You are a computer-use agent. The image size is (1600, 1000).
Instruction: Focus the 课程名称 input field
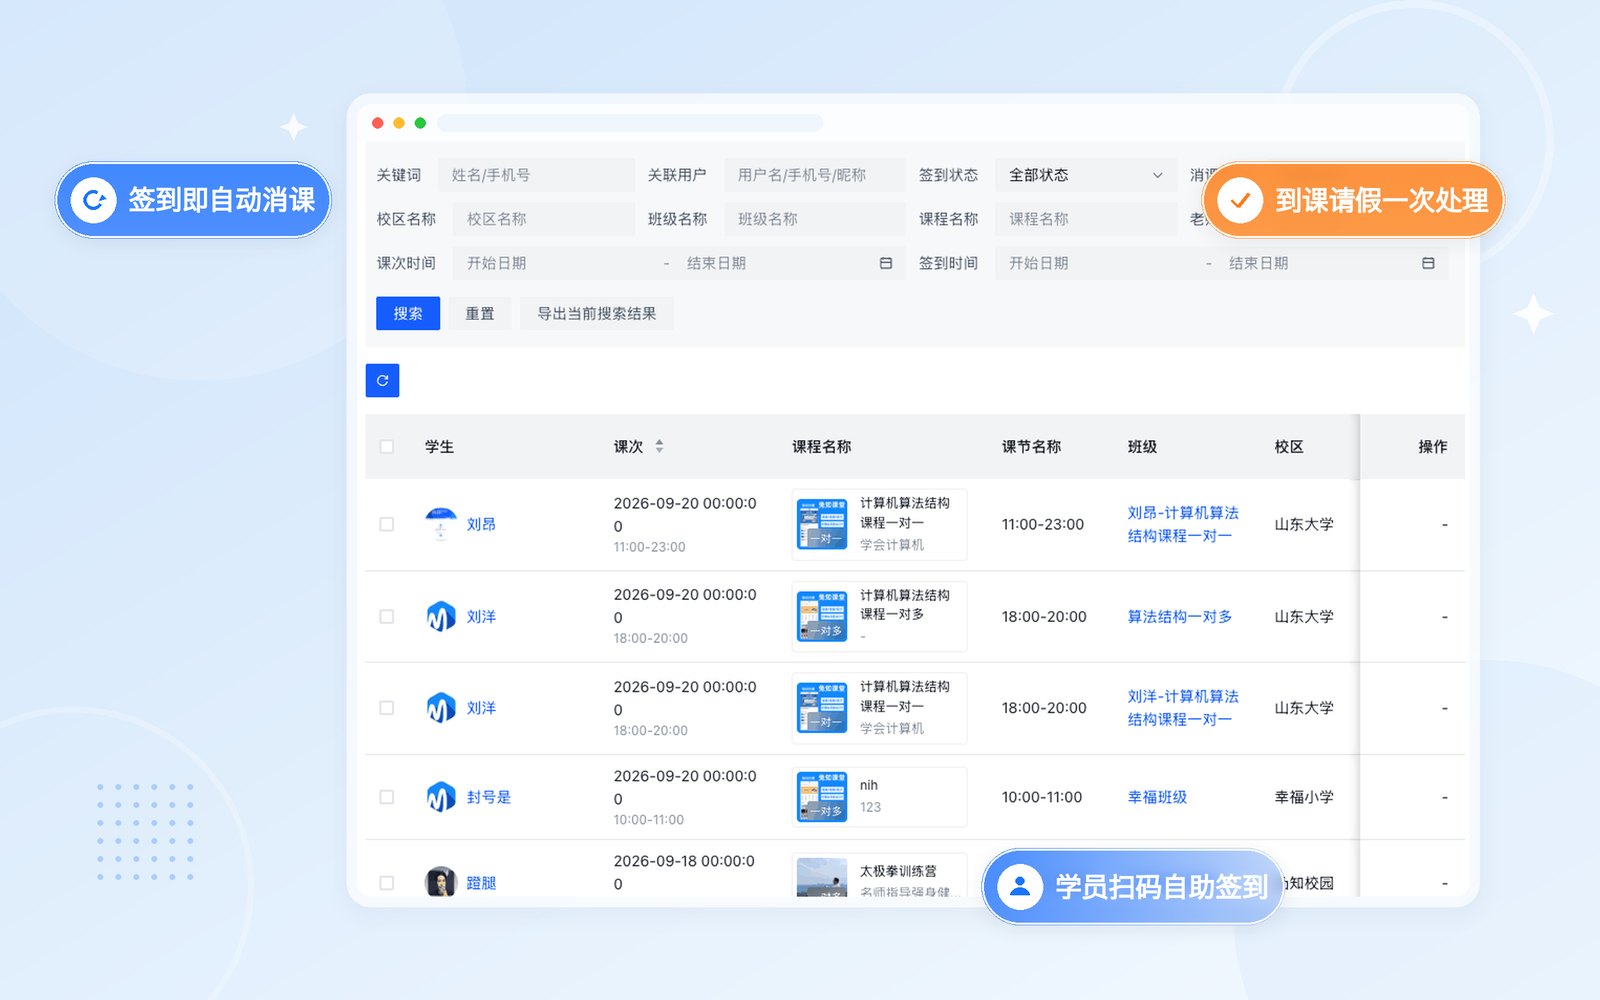point(1085,219)
